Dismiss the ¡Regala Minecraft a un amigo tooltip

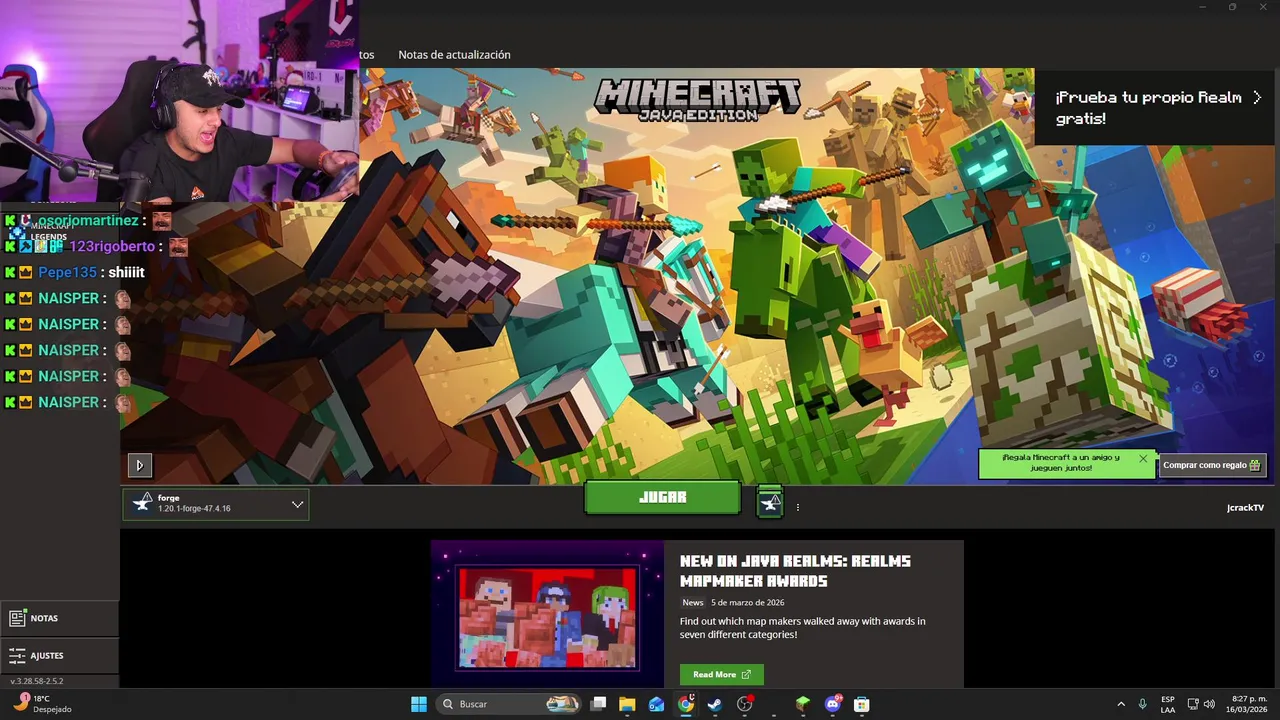[x=1143, y=459]
